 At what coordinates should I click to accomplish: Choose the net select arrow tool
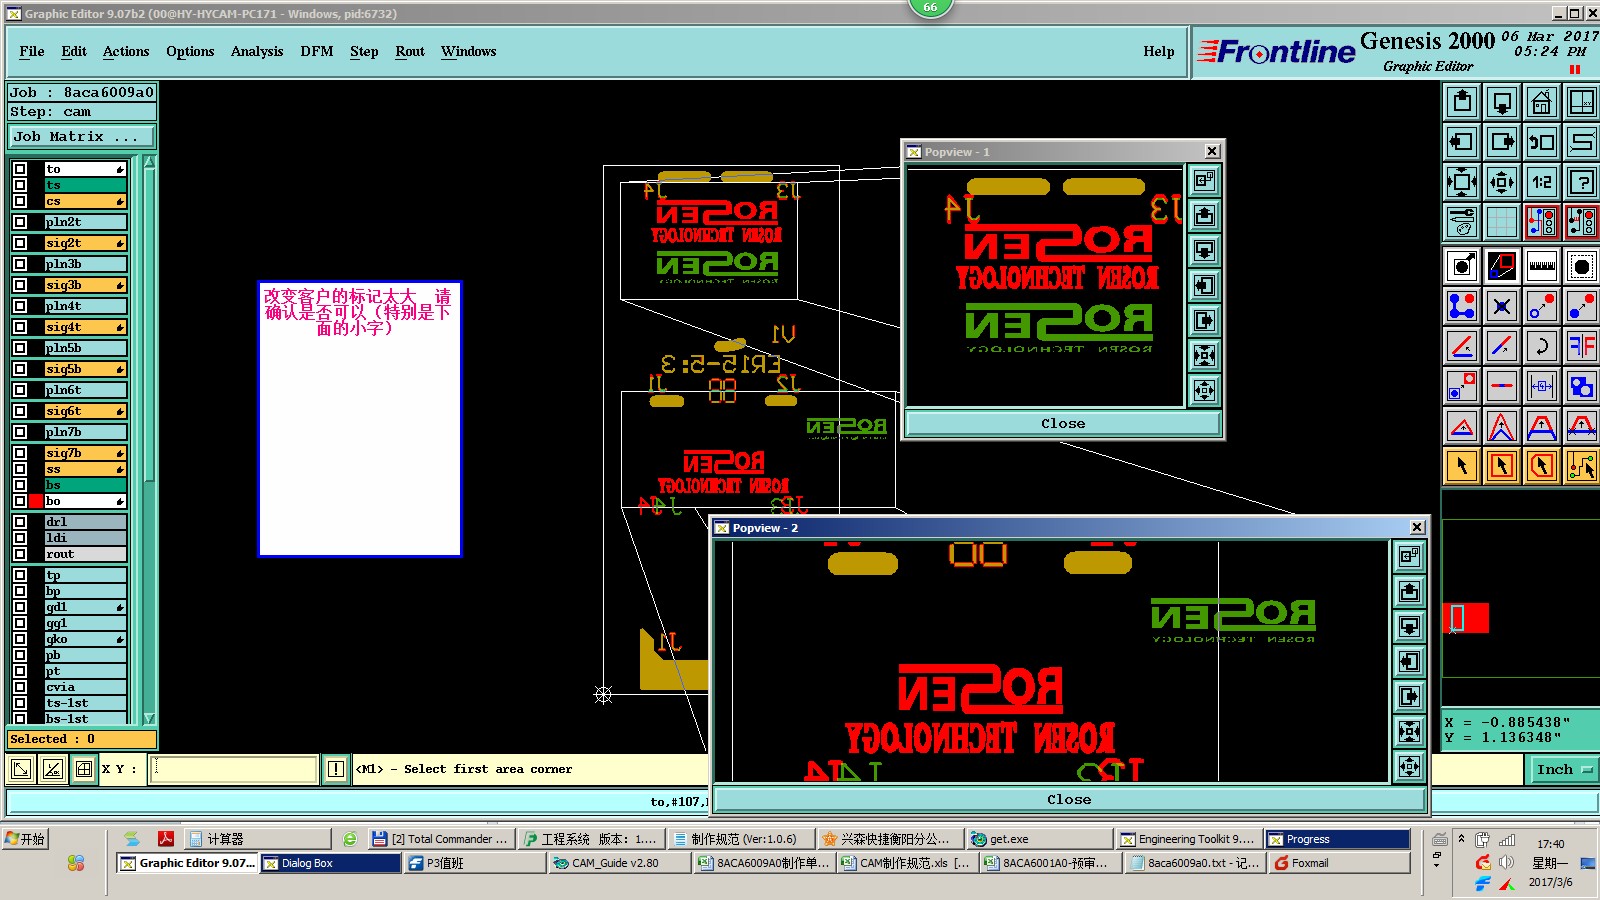pyautogui.click(x=1582, y=466)
